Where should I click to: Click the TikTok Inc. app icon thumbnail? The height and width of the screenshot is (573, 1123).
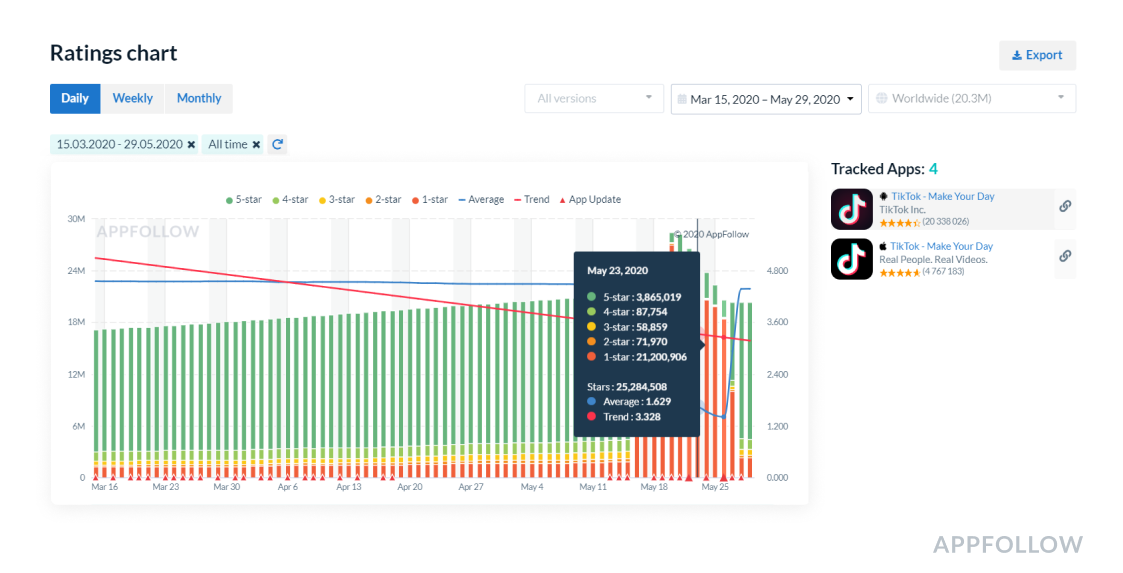(851, 209)
